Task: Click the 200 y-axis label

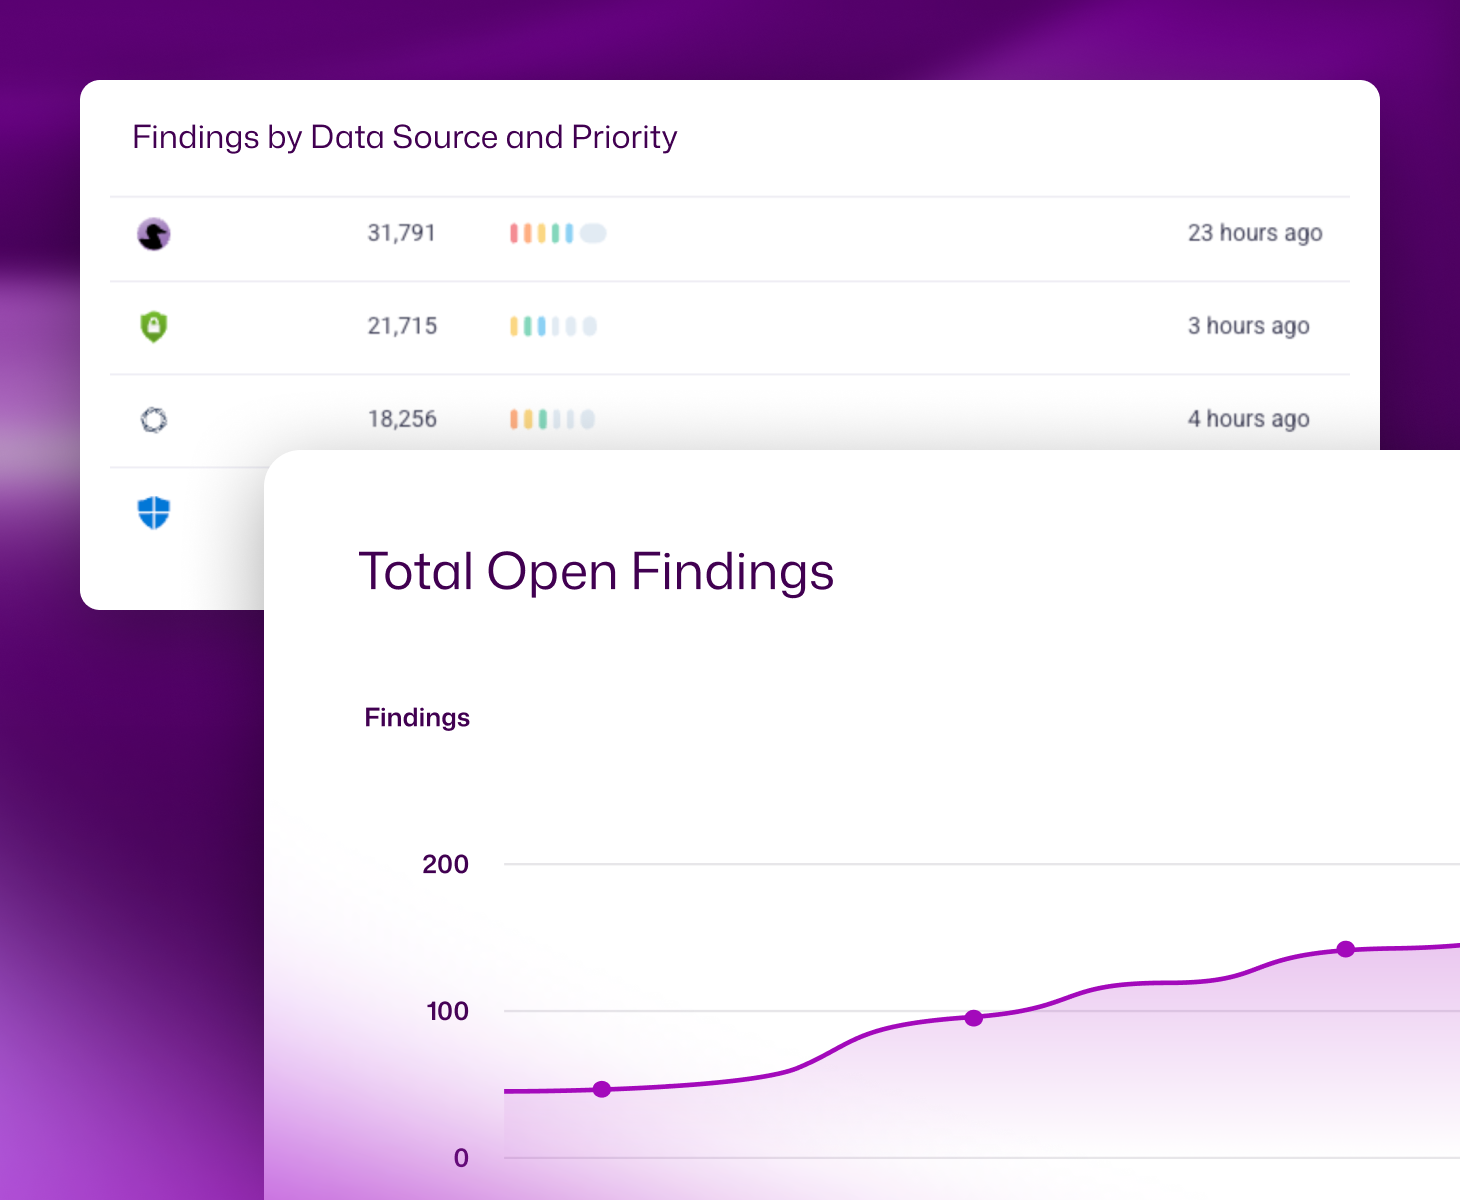Action: point(445,865)
